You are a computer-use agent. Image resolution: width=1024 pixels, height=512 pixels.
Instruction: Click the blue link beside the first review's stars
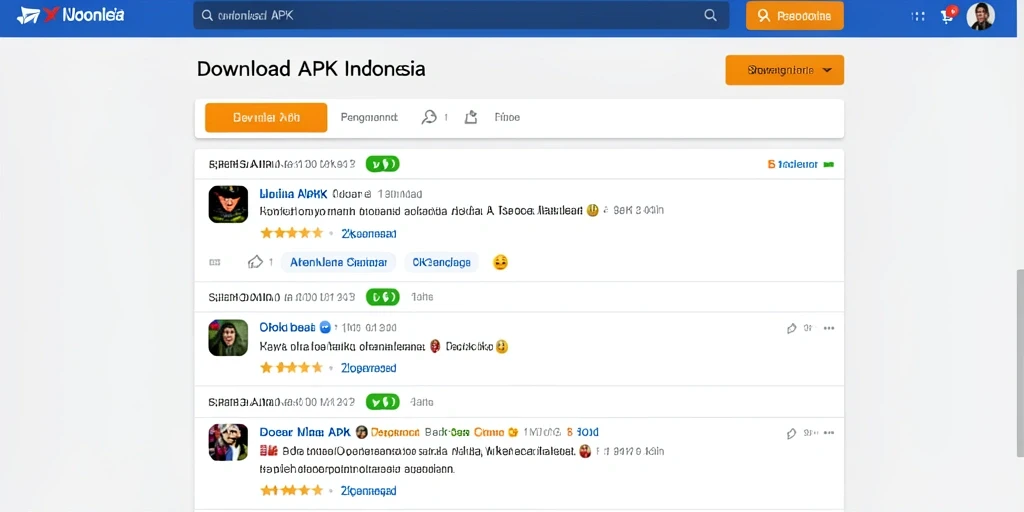[x=369, y=234]
